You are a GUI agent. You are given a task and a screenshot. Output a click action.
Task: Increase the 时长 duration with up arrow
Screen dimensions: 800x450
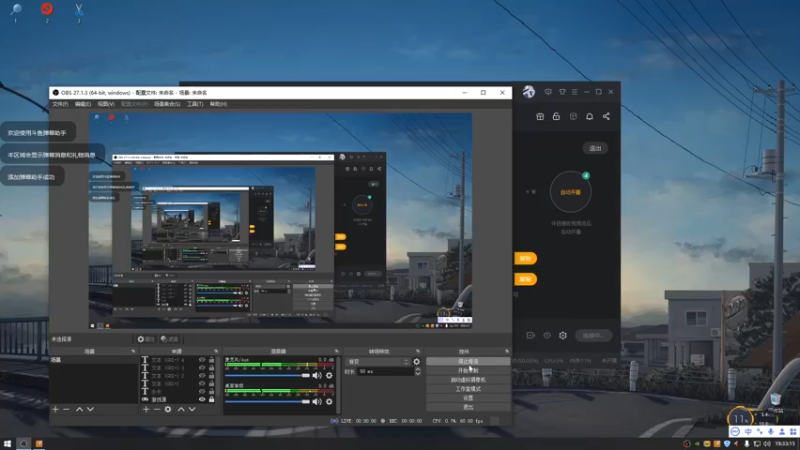(418, 369)
